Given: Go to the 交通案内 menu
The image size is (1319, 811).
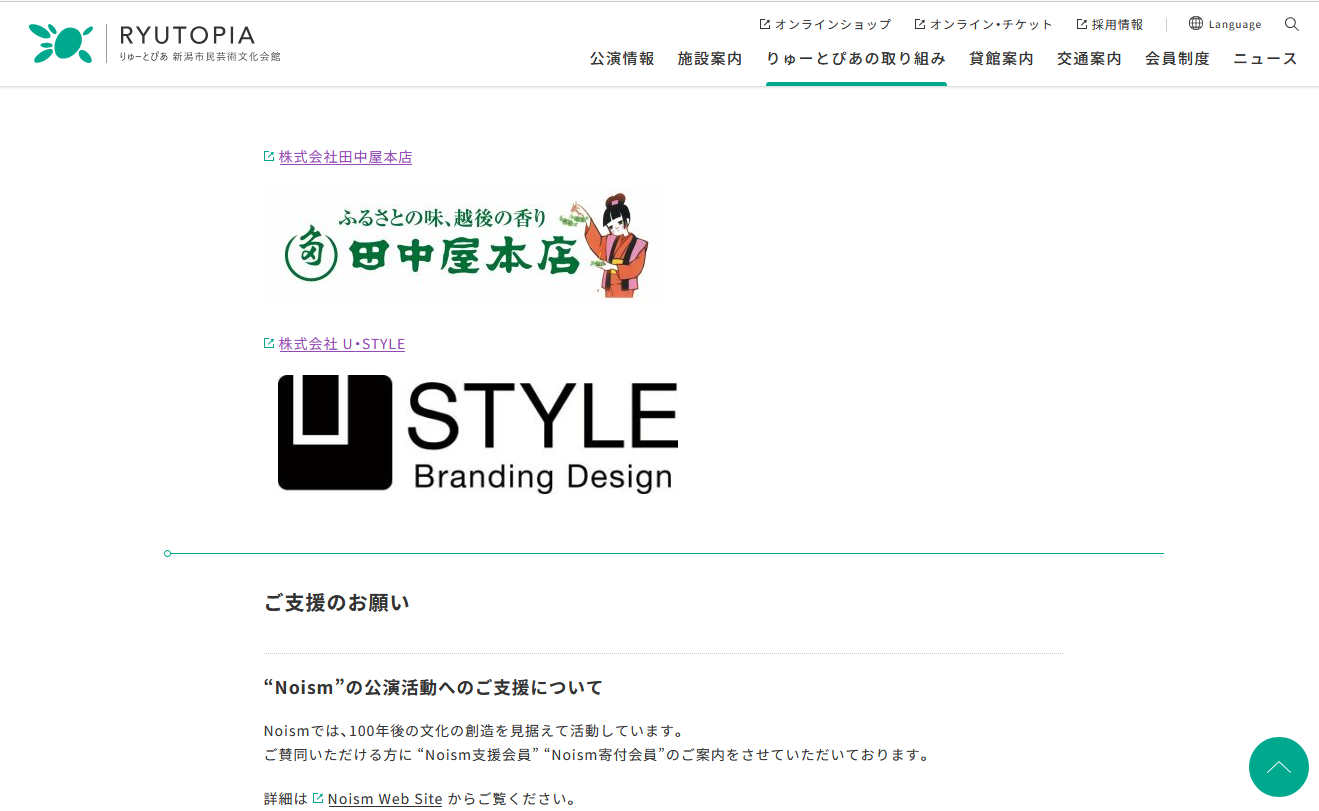Looking at the screenshot, I should tap(1089, 59).
